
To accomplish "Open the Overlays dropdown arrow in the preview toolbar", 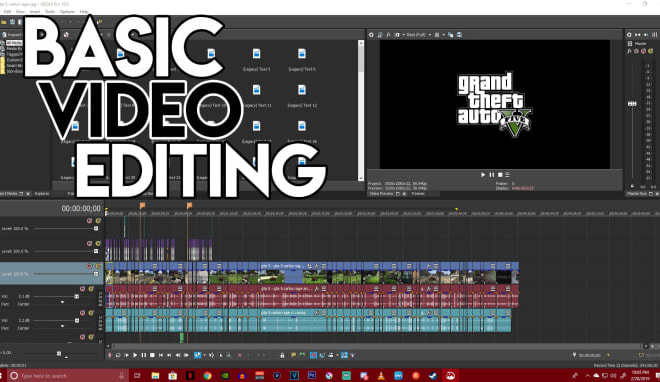I will click(x=444, y=35).
